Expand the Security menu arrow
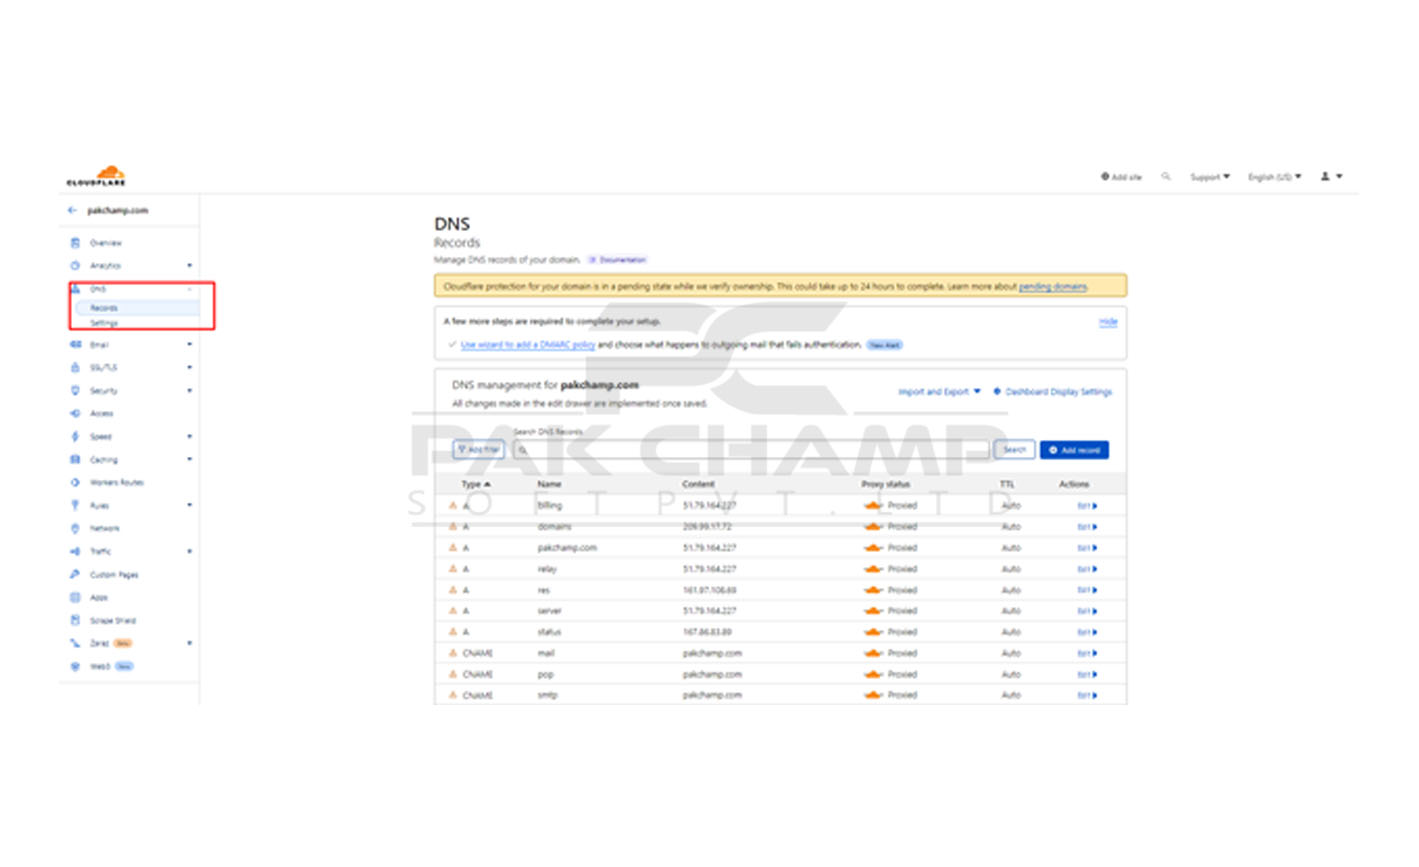This screenshot has height=867, width=1419. (189, 391)
